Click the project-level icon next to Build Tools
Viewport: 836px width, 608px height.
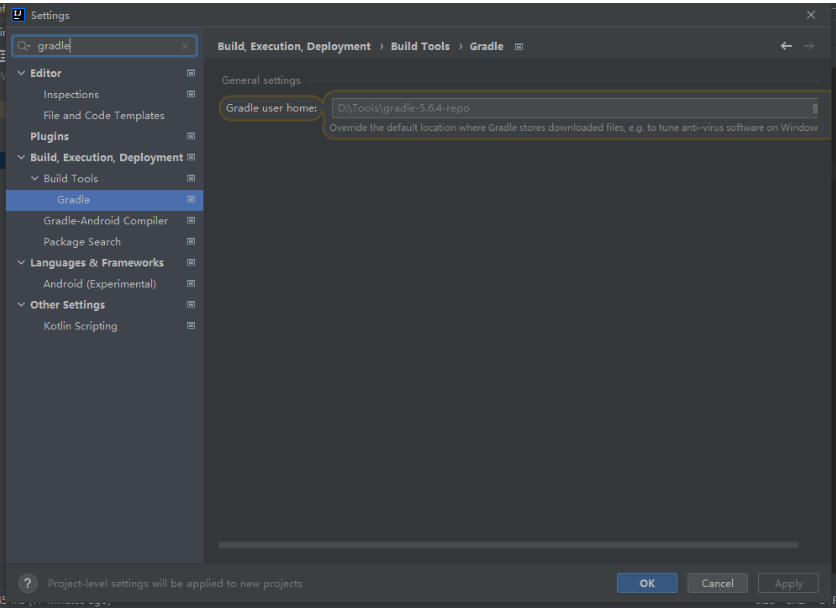pyautogui.click(x=191, y=179)
